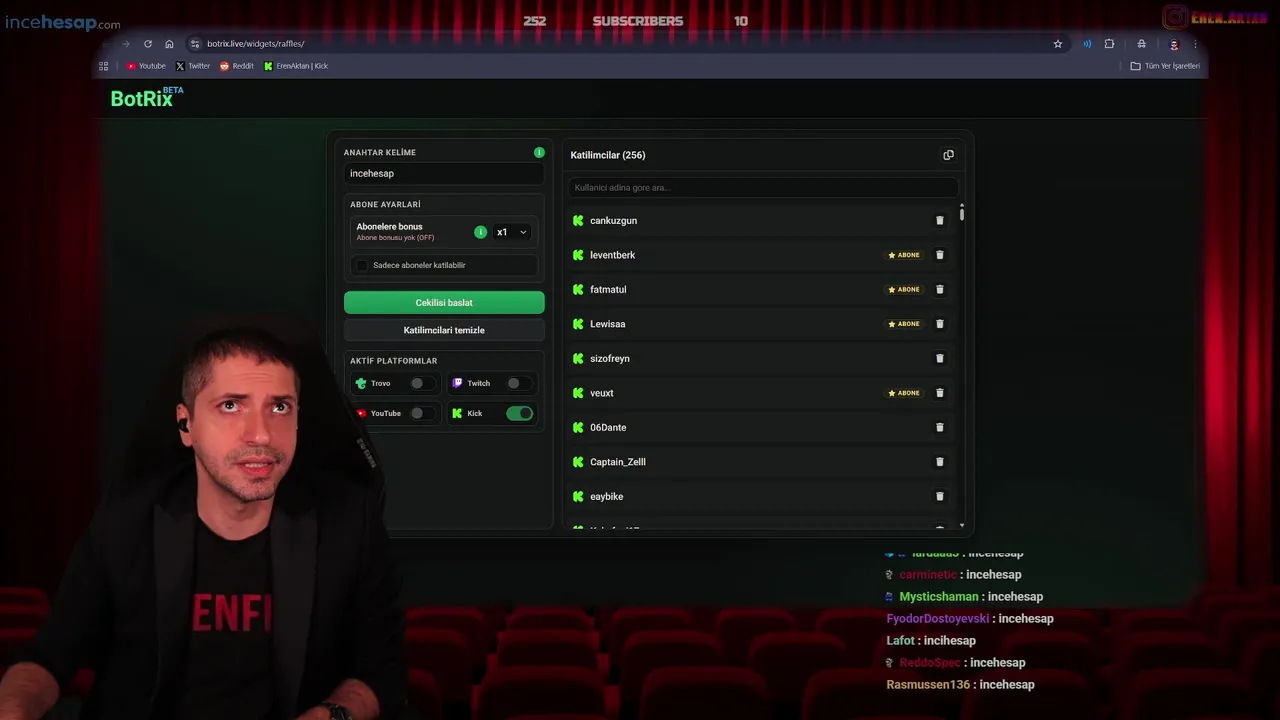Click trash icon beside 06Dante
Image resolution: width=1280 pixels, height=720 pixels.
pos(939,427)
